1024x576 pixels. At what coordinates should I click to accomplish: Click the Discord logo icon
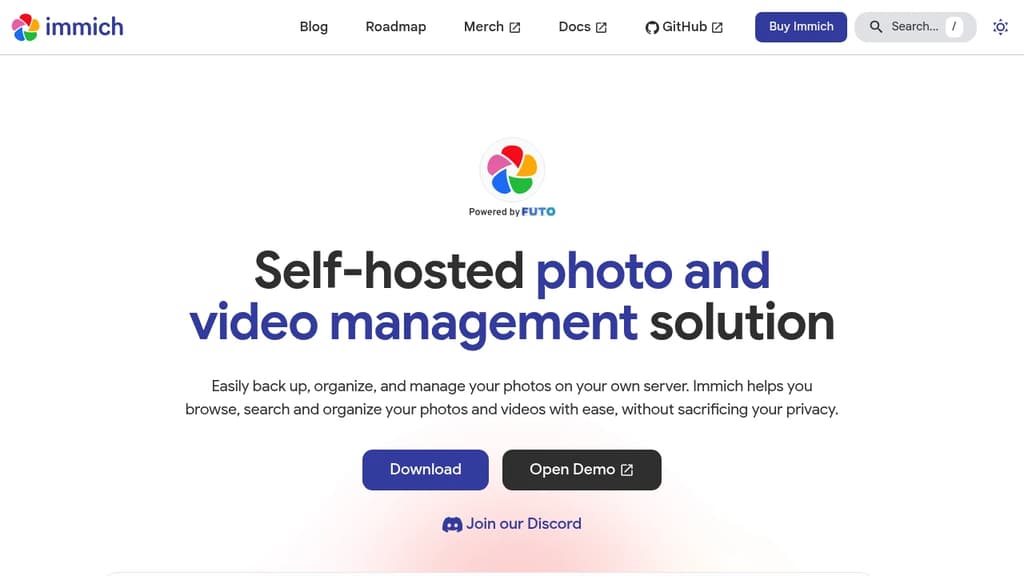(x=452, y=524)
